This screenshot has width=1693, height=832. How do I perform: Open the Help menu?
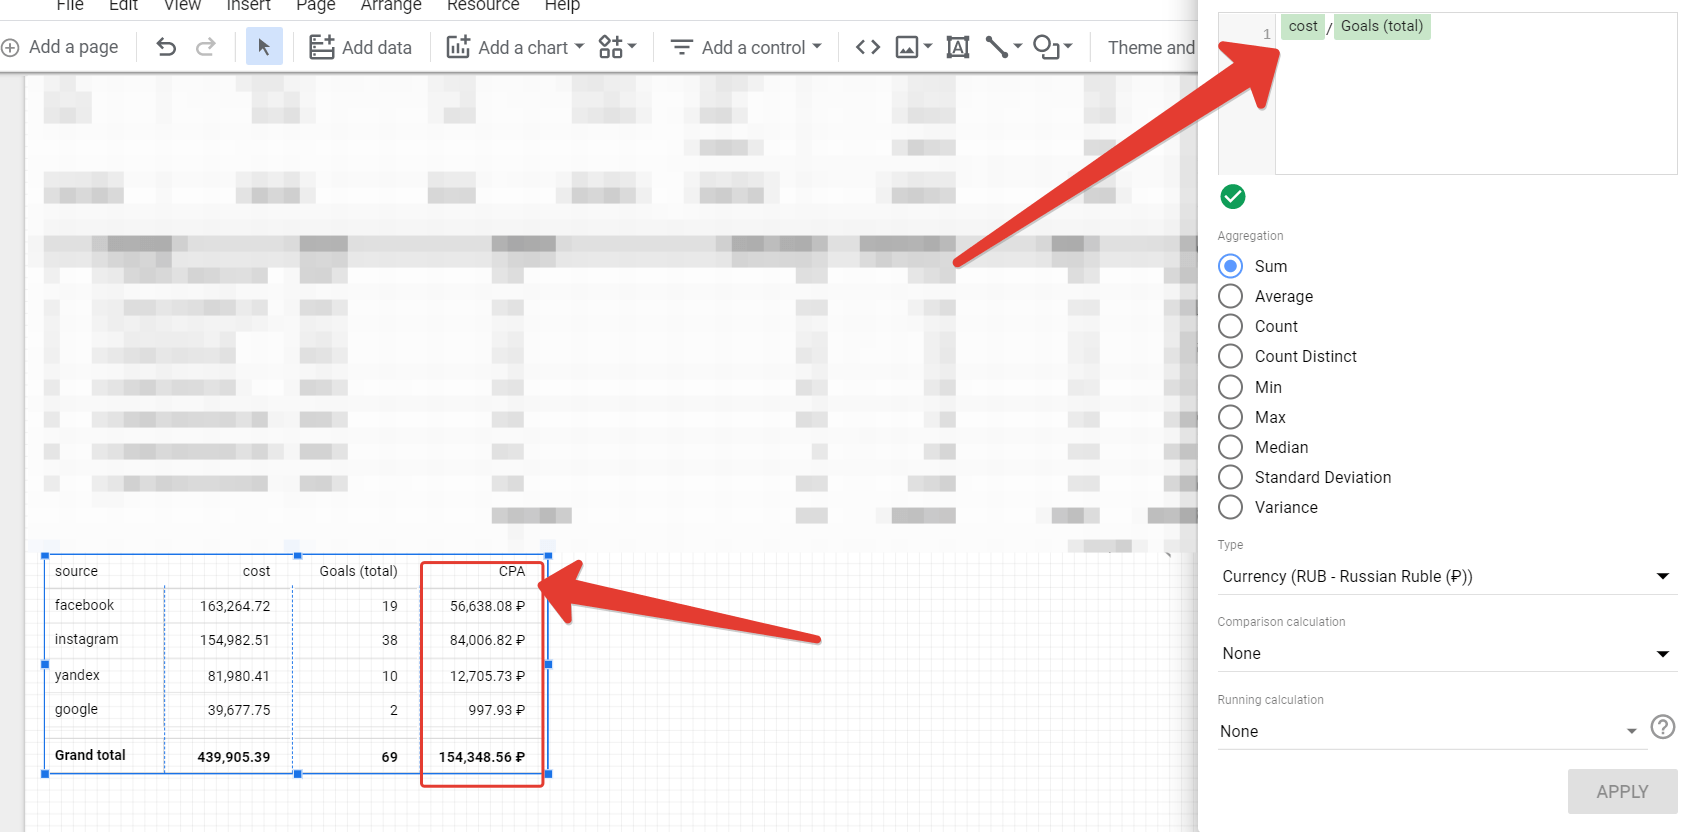tap(562, 5)
